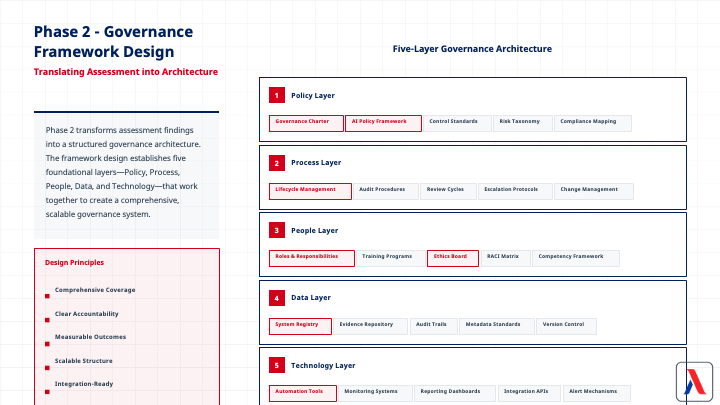Click the bullet beside Clear Accountability
This screenshot has height=405, width=720.
click(x=47, y=320)
